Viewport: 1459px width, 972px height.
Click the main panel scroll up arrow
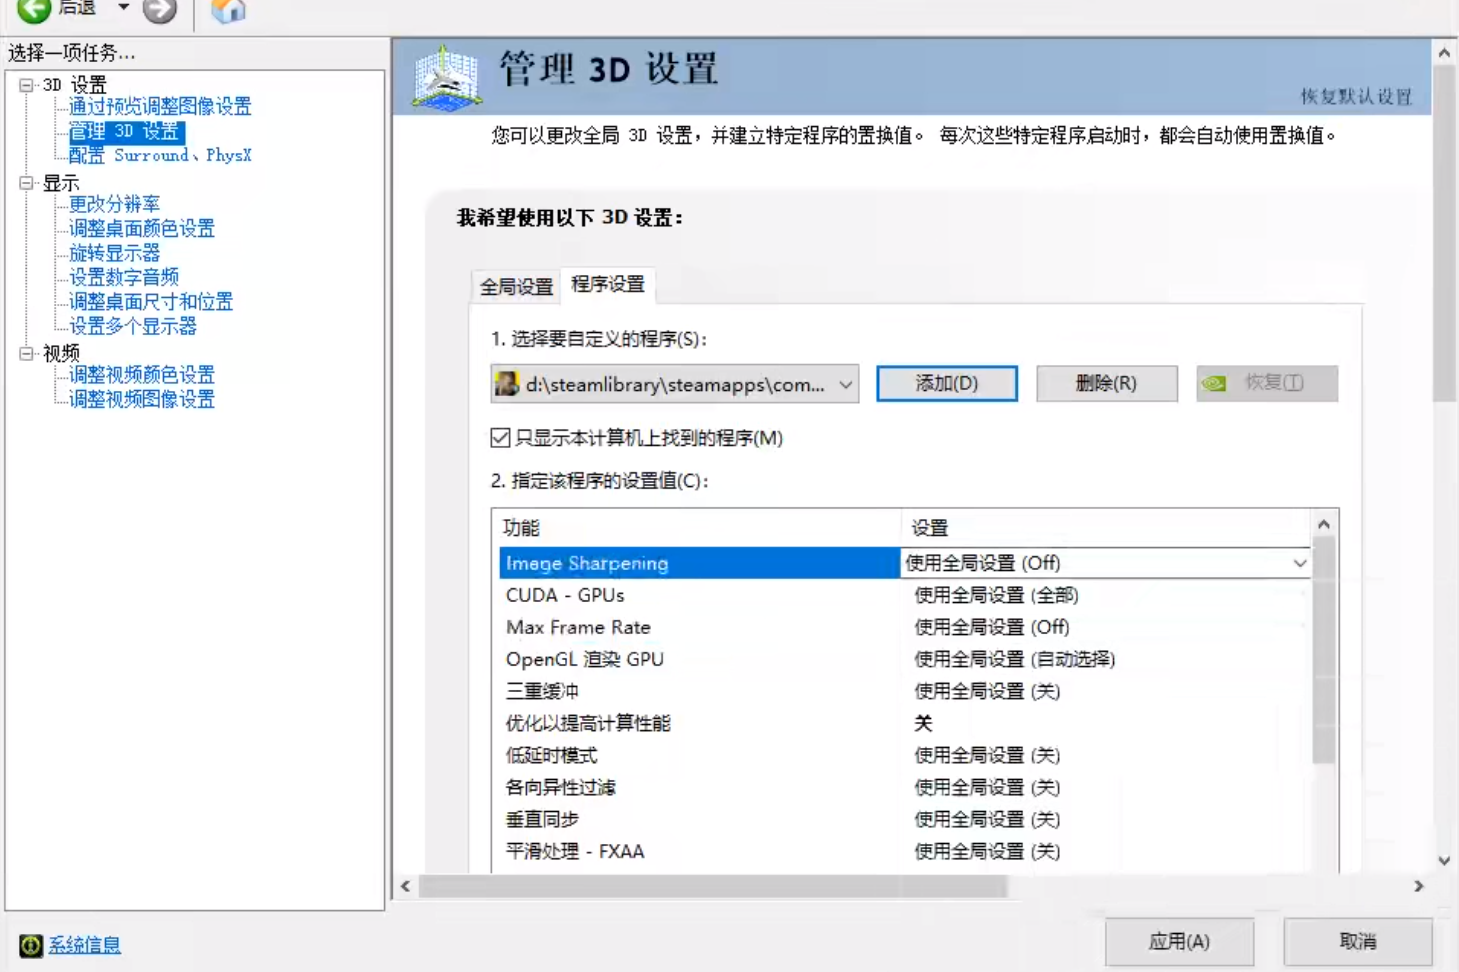pyautogui.click(x=1444, y=53)
